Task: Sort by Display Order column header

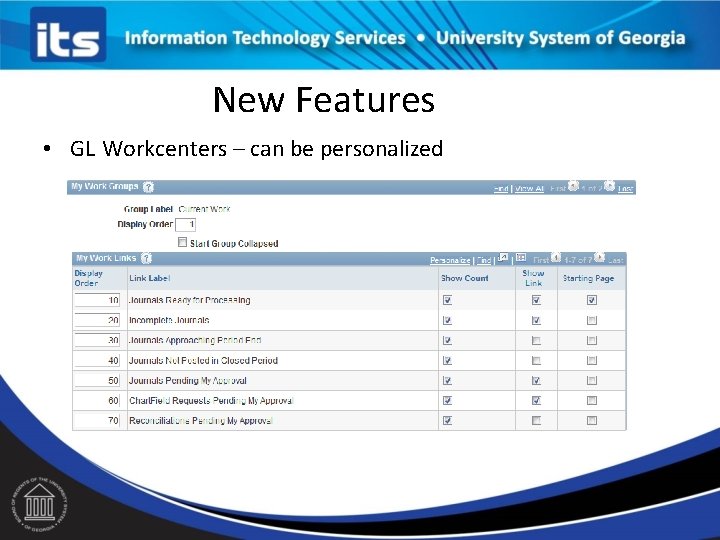Action: [x=89, y=278]
